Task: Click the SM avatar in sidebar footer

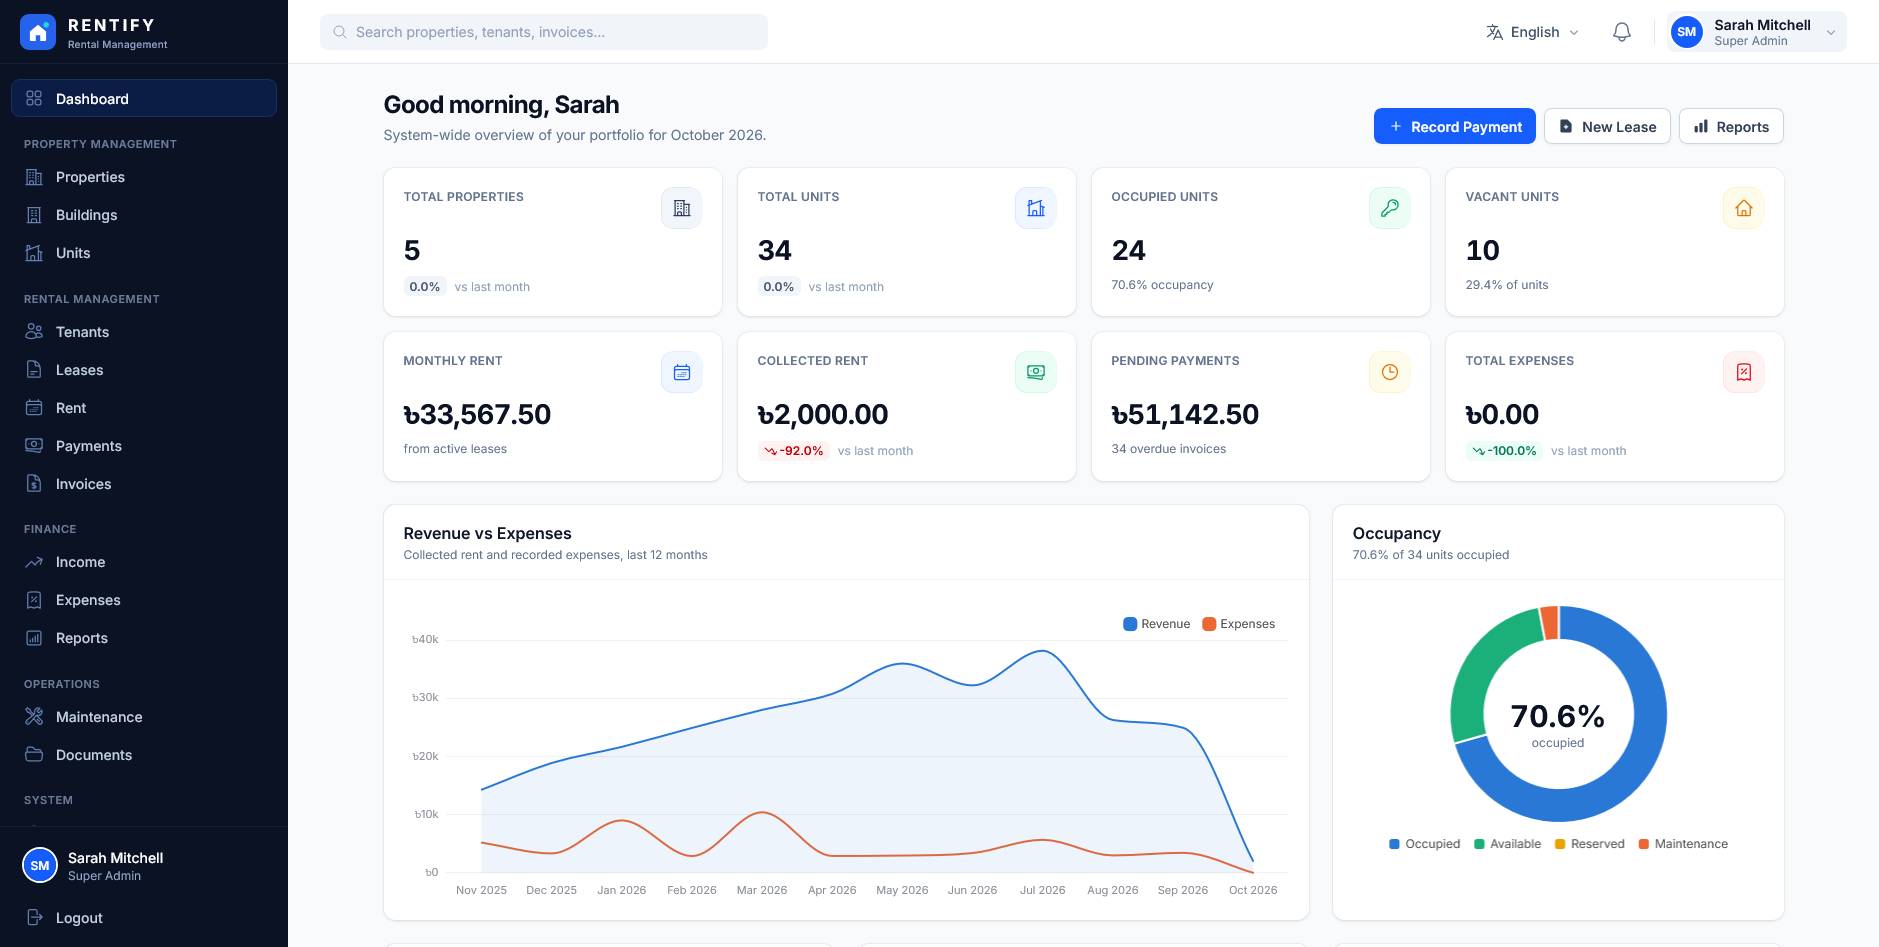Action: coord(40,866)
